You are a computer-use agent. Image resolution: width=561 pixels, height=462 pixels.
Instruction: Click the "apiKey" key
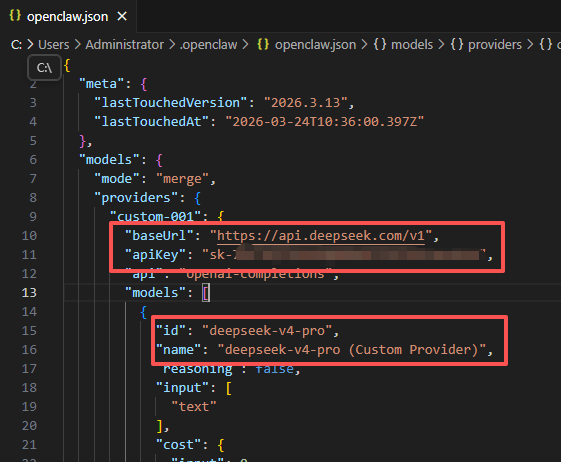pyautogui.click(x=155, y=255)
